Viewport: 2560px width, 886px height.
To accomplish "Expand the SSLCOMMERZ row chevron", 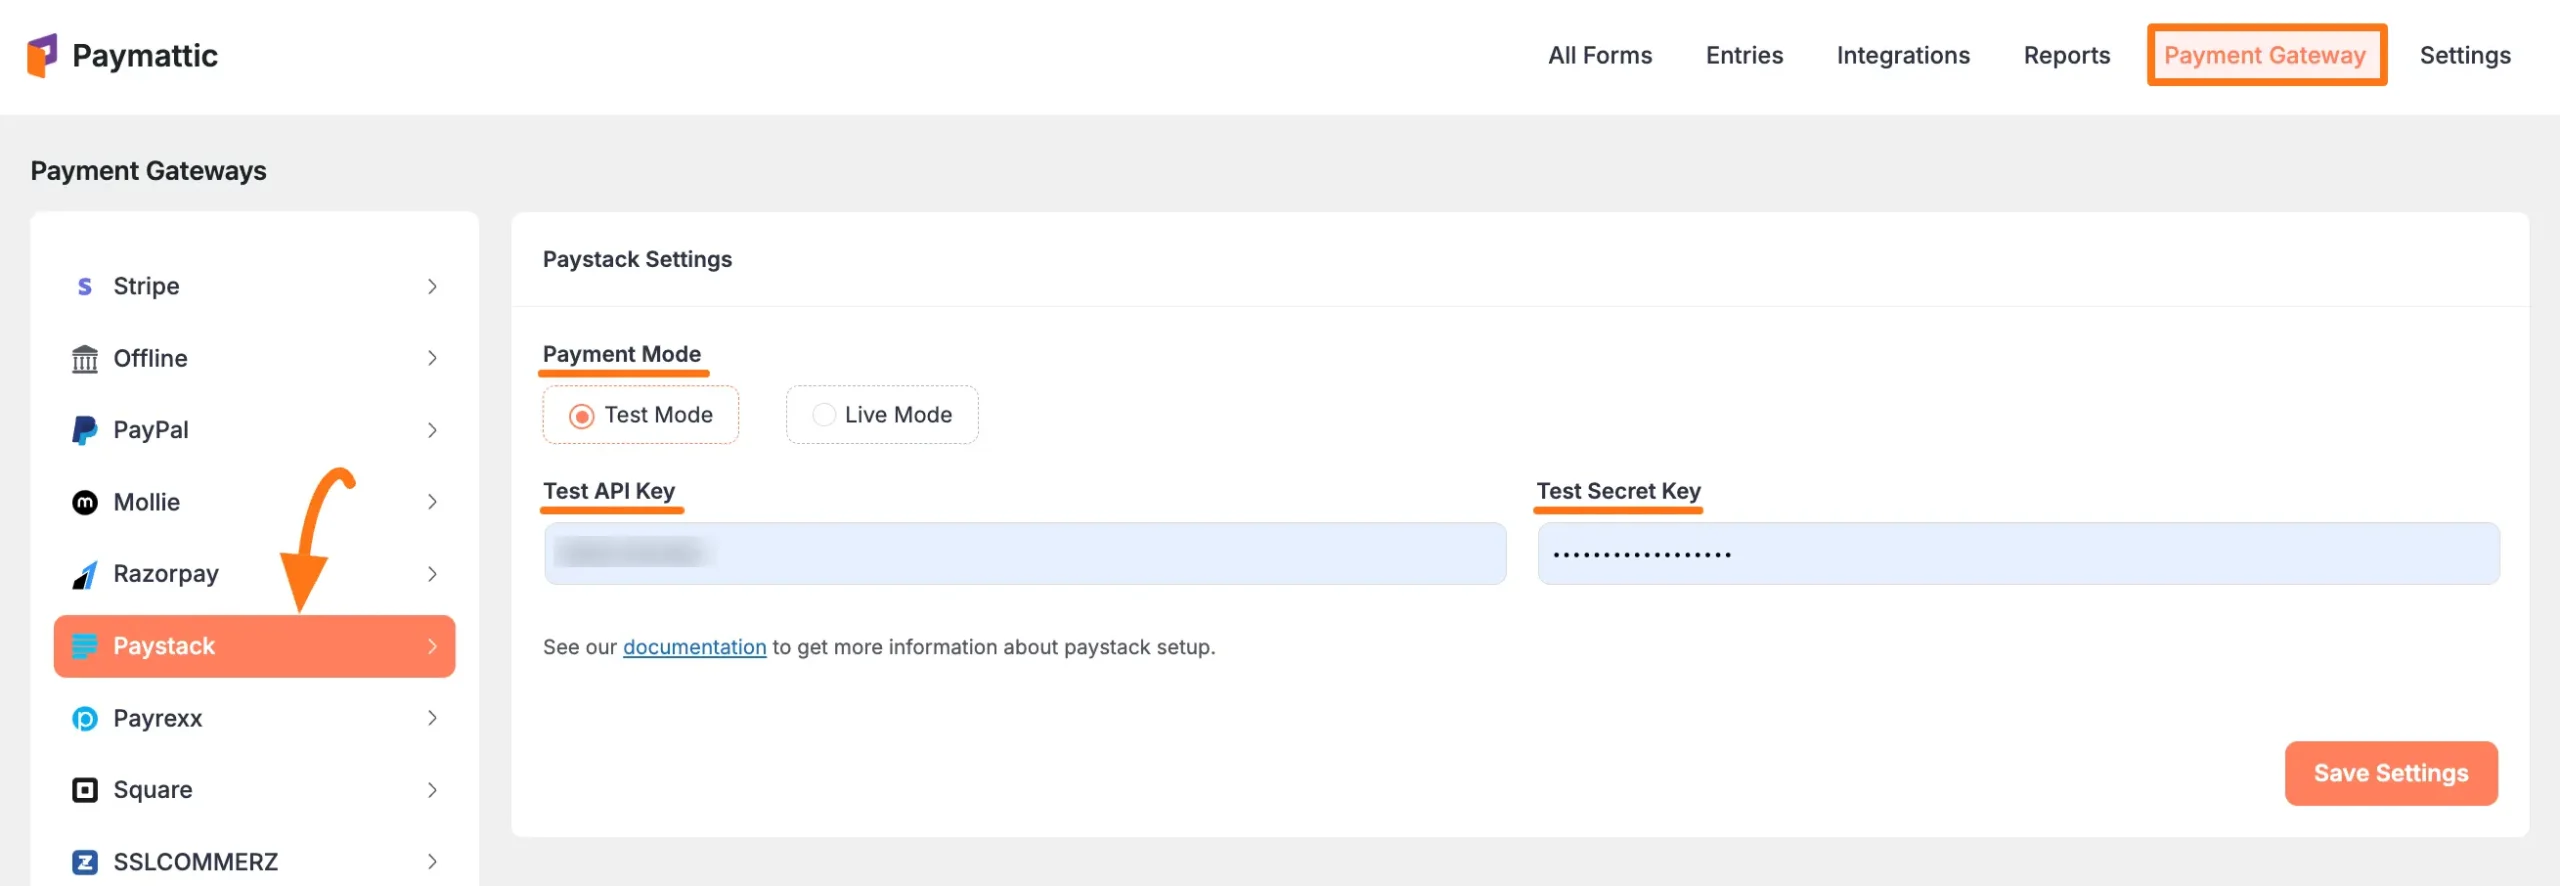I will tap(432, 862).
